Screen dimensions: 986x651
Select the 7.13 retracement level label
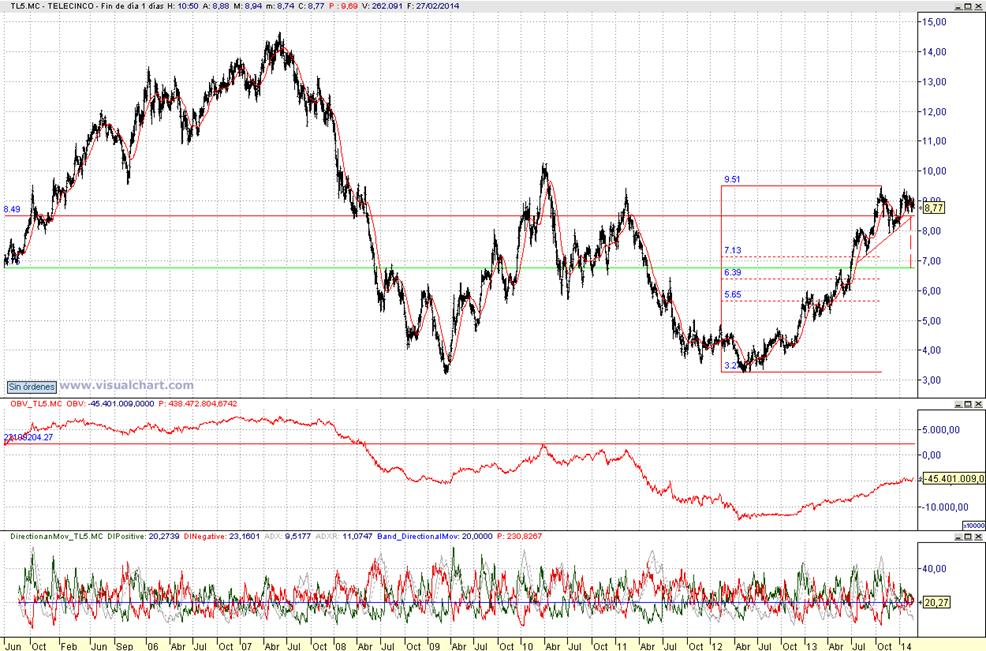(x=732, y=250)
